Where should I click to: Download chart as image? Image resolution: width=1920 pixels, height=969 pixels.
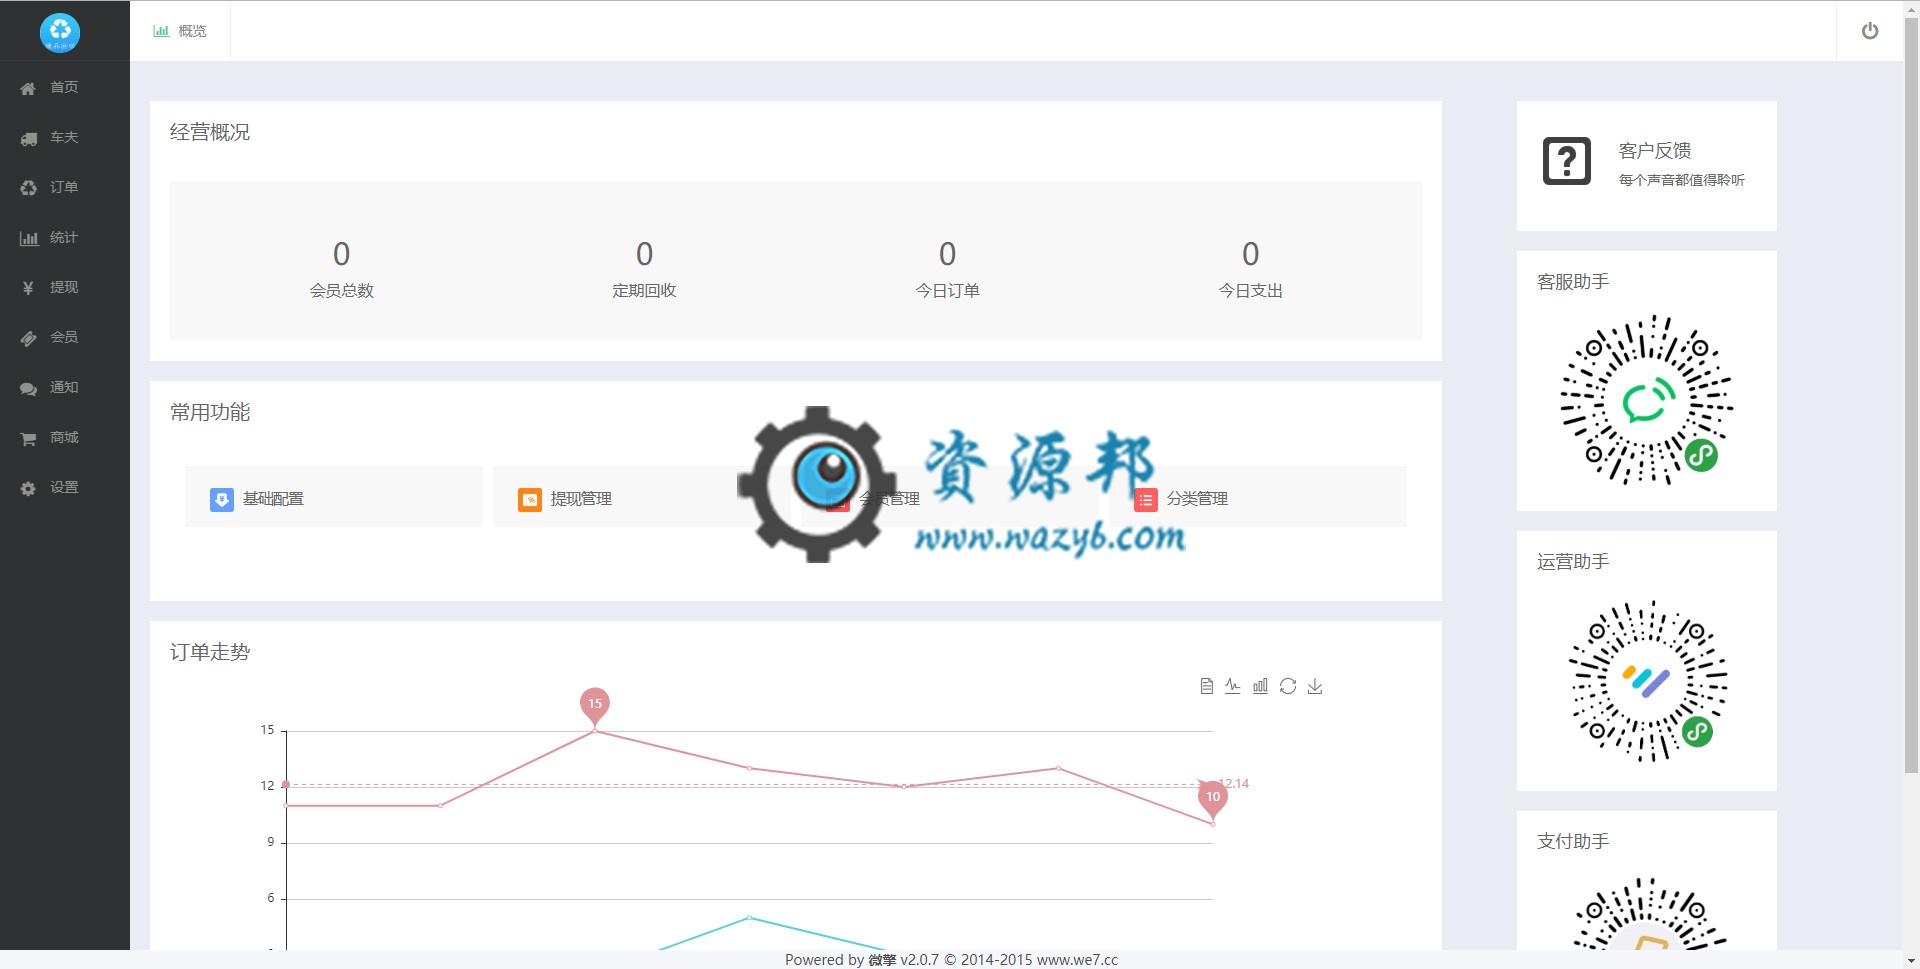[1315, 686]
